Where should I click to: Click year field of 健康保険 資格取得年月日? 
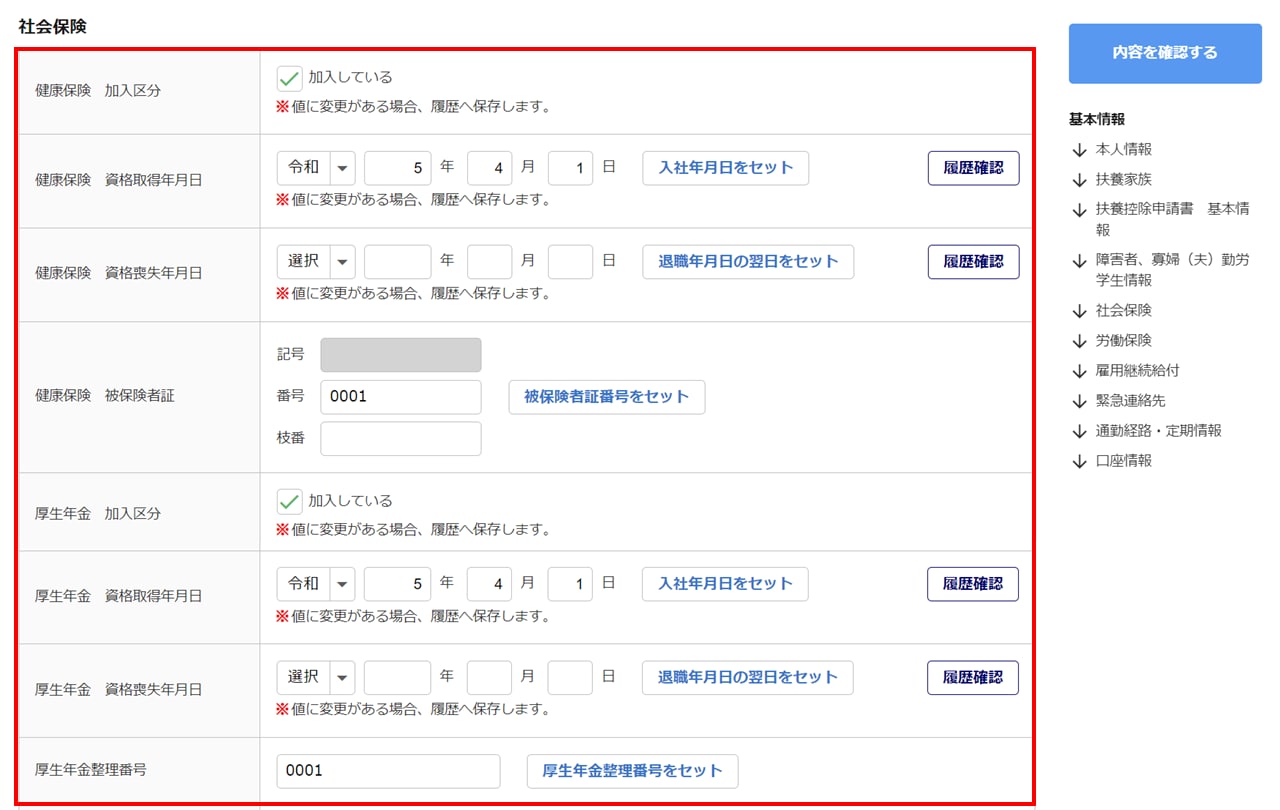click(398, 168)
